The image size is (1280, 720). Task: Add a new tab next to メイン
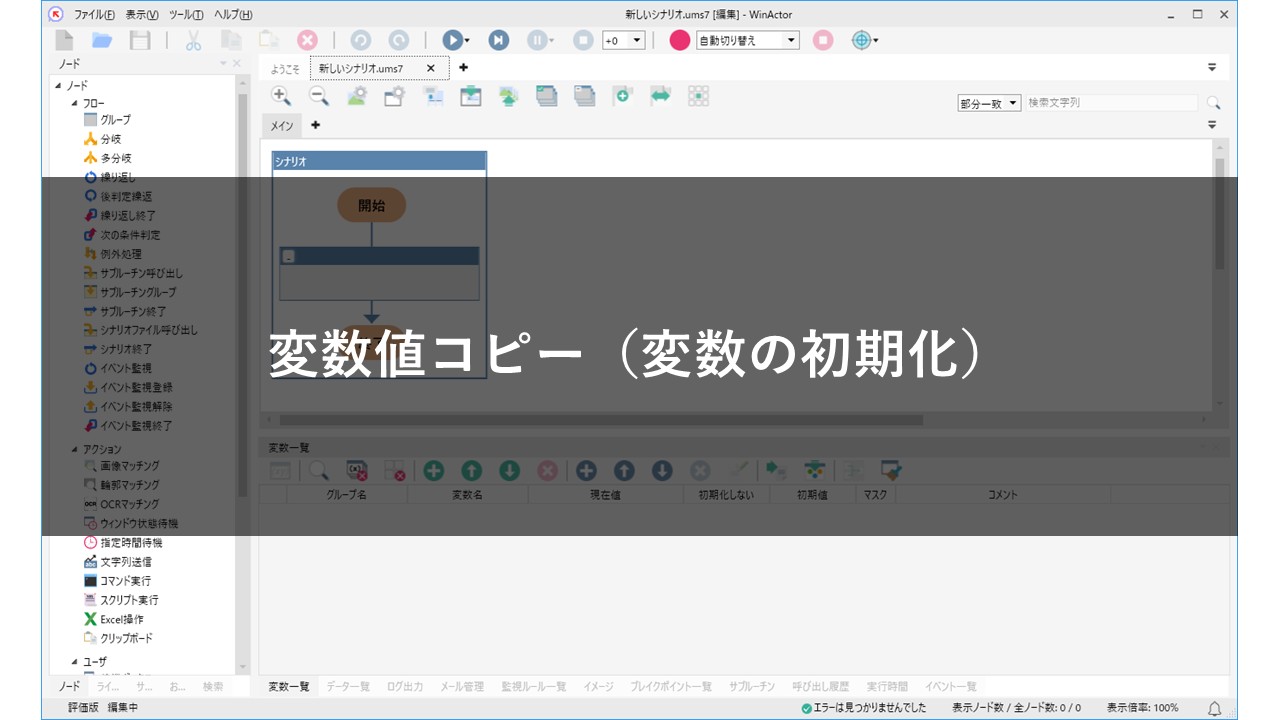pyautogui.click(x=315, y=125)
